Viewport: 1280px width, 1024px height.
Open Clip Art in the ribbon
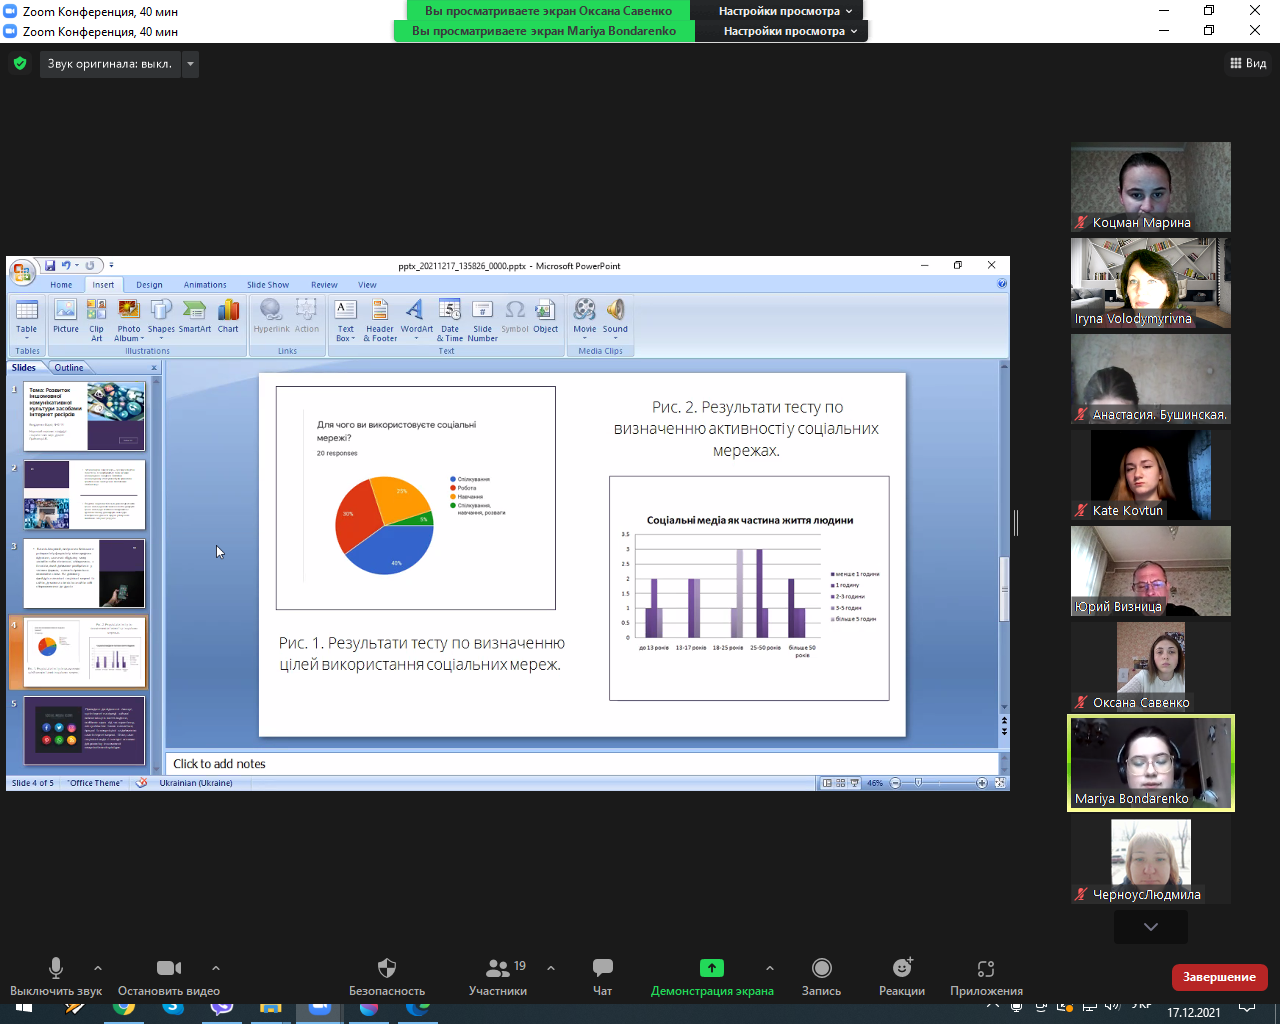click(x=96, y=319)
